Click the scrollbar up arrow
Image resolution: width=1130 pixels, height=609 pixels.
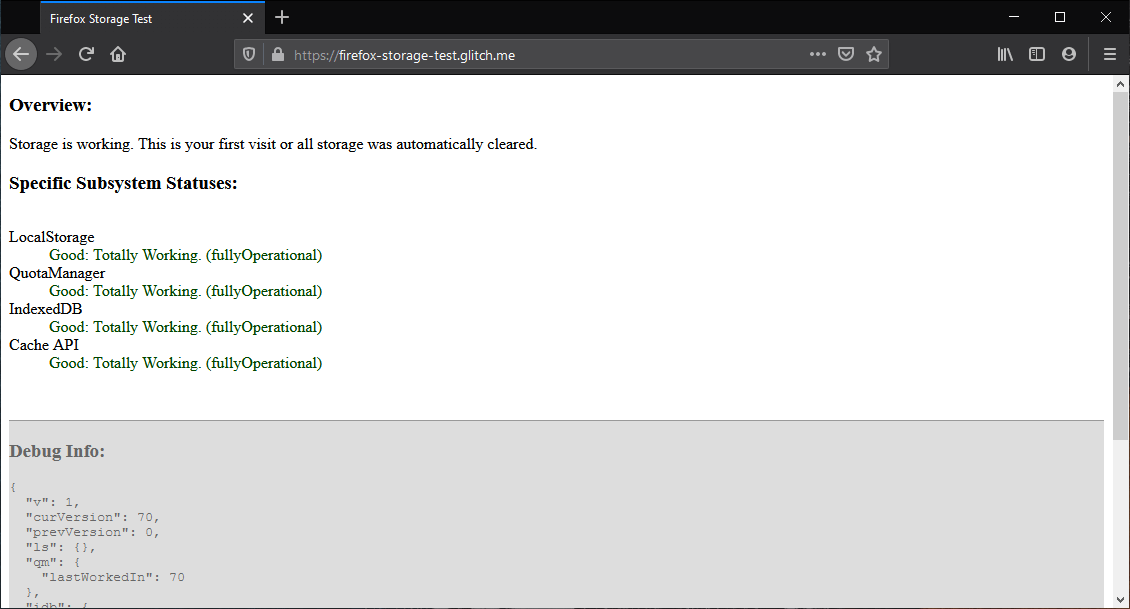(1121, 85)
